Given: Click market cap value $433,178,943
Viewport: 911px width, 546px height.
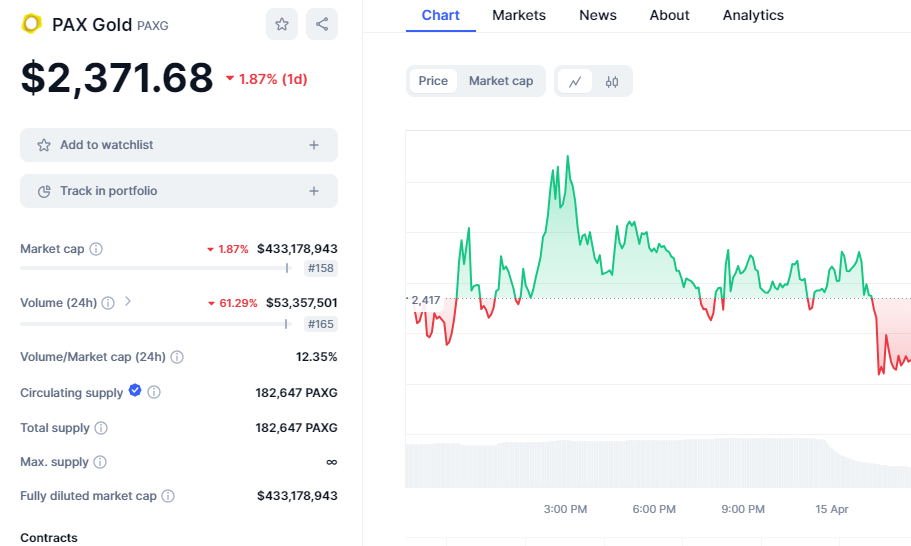Looking at the screenshot, I should coord(297,249).
